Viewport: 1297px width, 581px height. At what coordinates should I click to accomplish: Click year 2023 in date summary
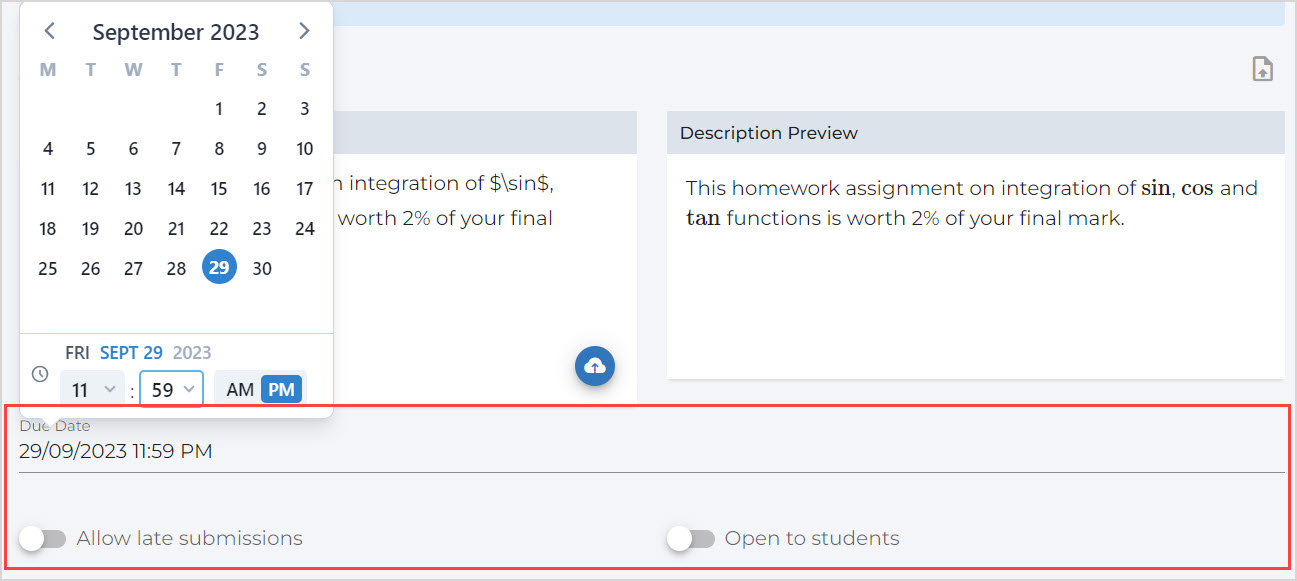click(x=192, y=352)
